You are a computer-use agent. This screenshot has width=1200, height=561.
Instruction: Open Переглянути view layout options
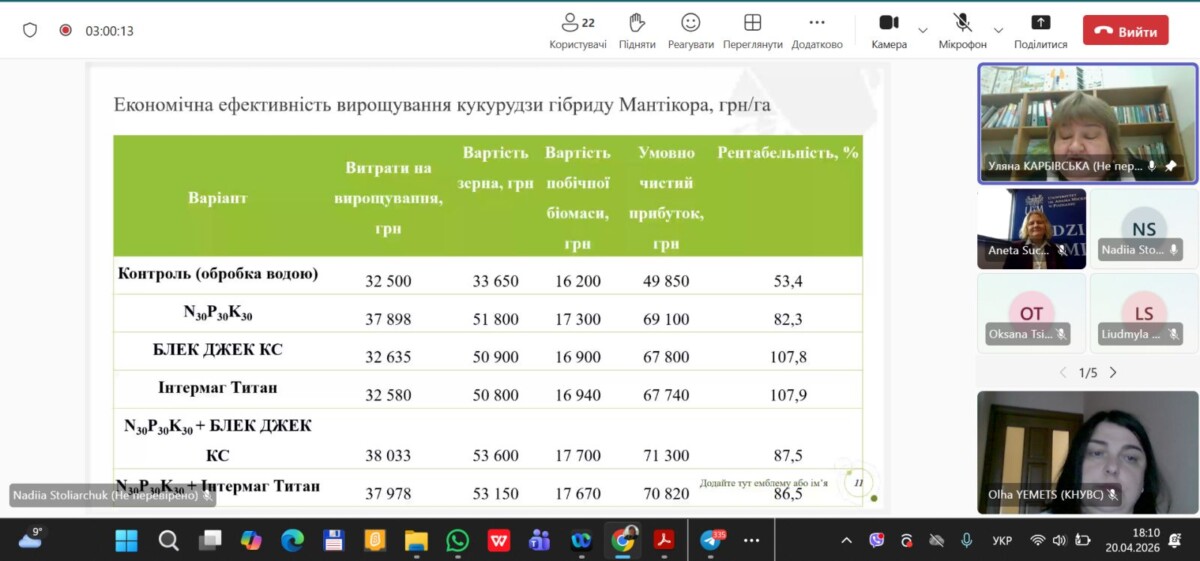point(752,31)
